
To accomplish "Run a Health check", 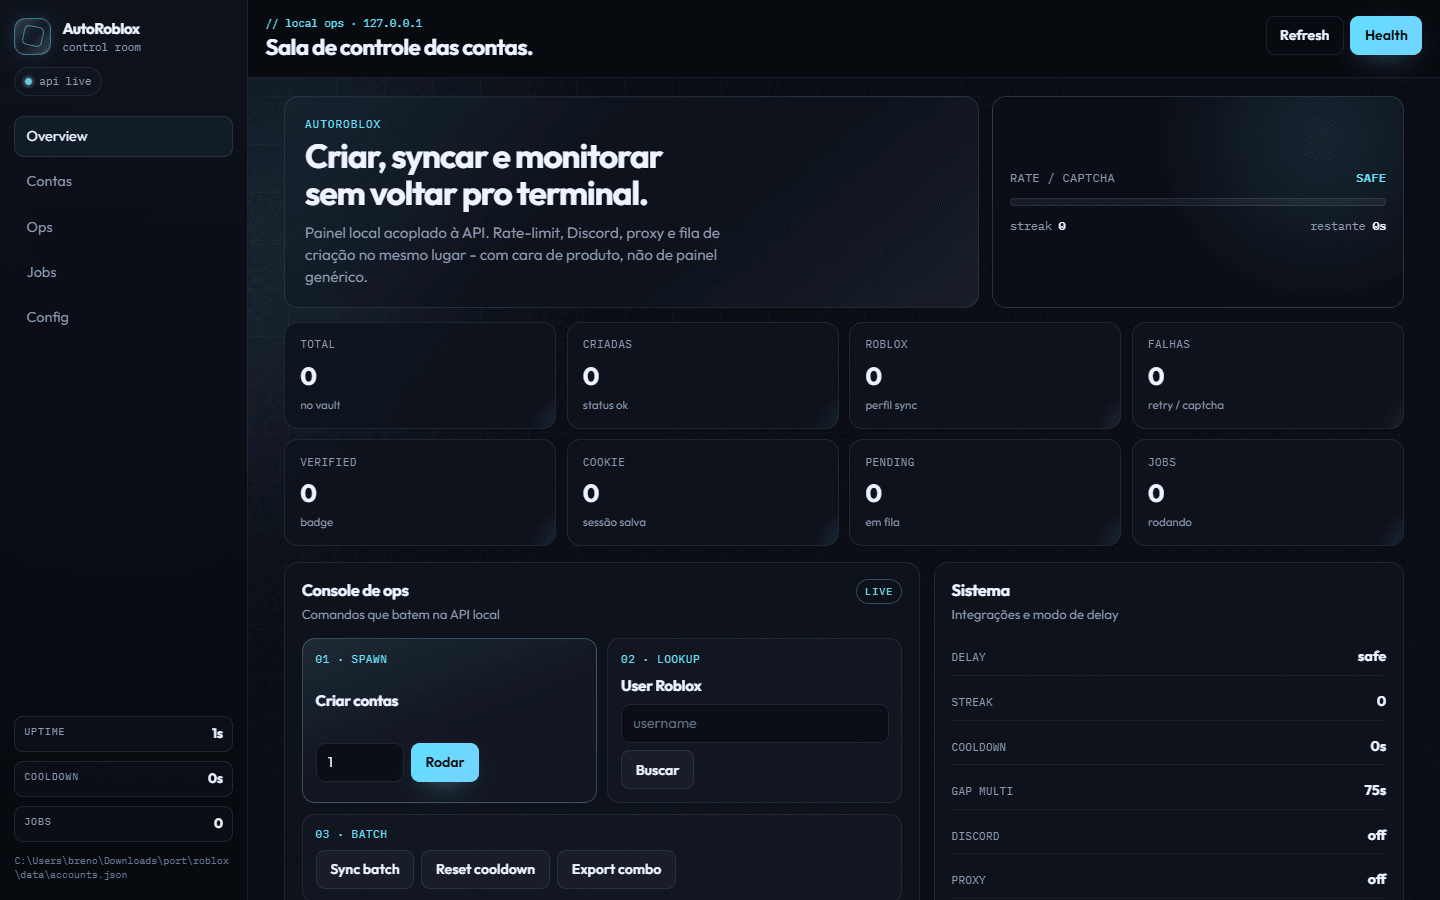I will pyautogui.click(x=1385, y=35).
